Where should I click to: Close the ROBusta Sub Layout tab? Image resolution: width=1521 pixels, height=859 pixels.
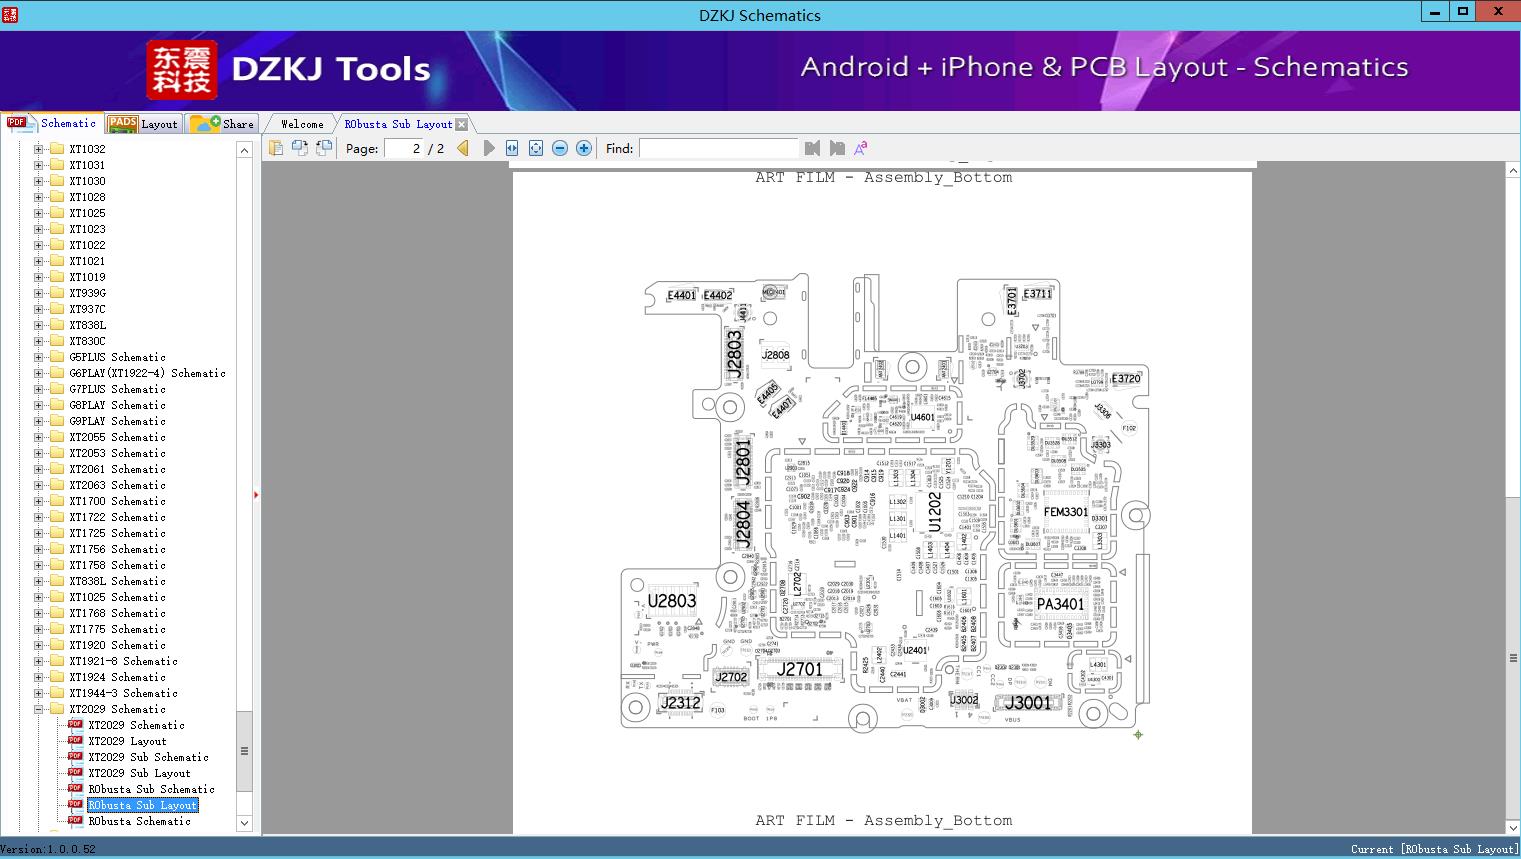pos(462,125)
